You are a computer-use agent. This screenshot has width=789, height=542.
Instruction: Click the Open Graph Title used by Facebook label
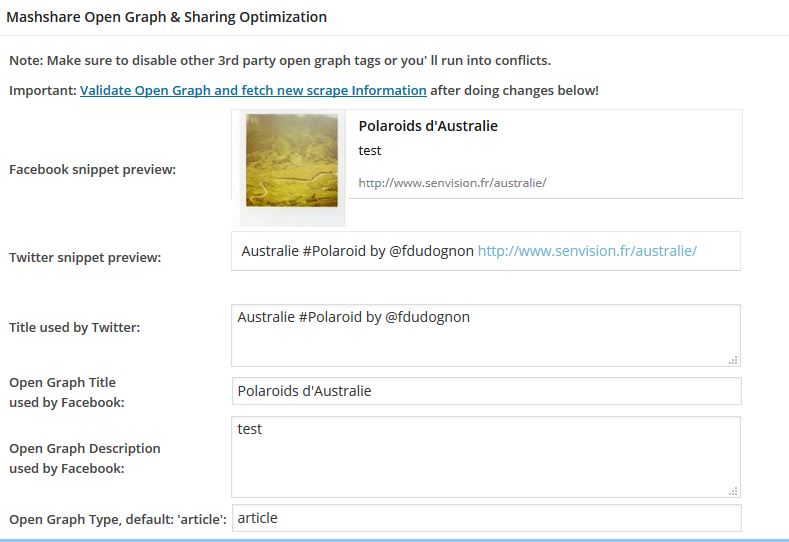(67, 393)
